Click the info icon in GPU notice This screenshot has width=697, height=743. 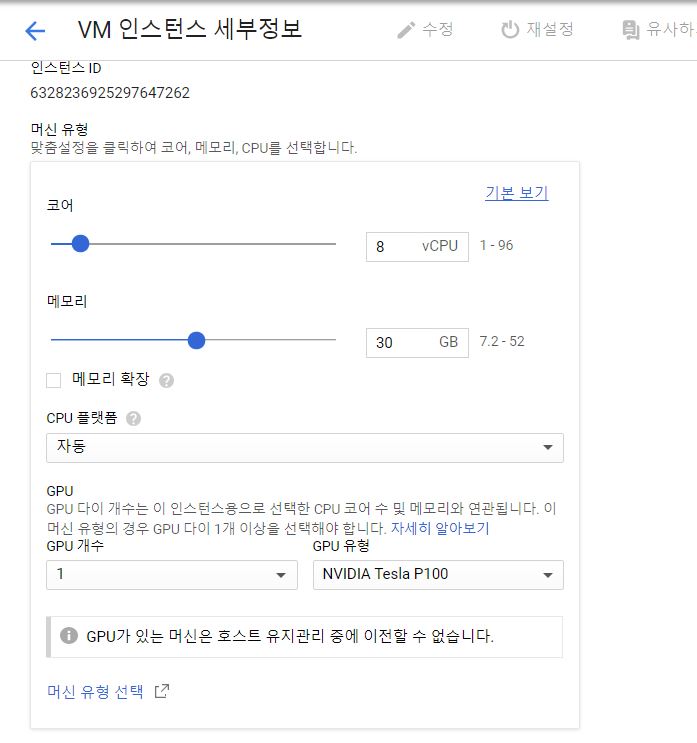[x=69, y=635]
